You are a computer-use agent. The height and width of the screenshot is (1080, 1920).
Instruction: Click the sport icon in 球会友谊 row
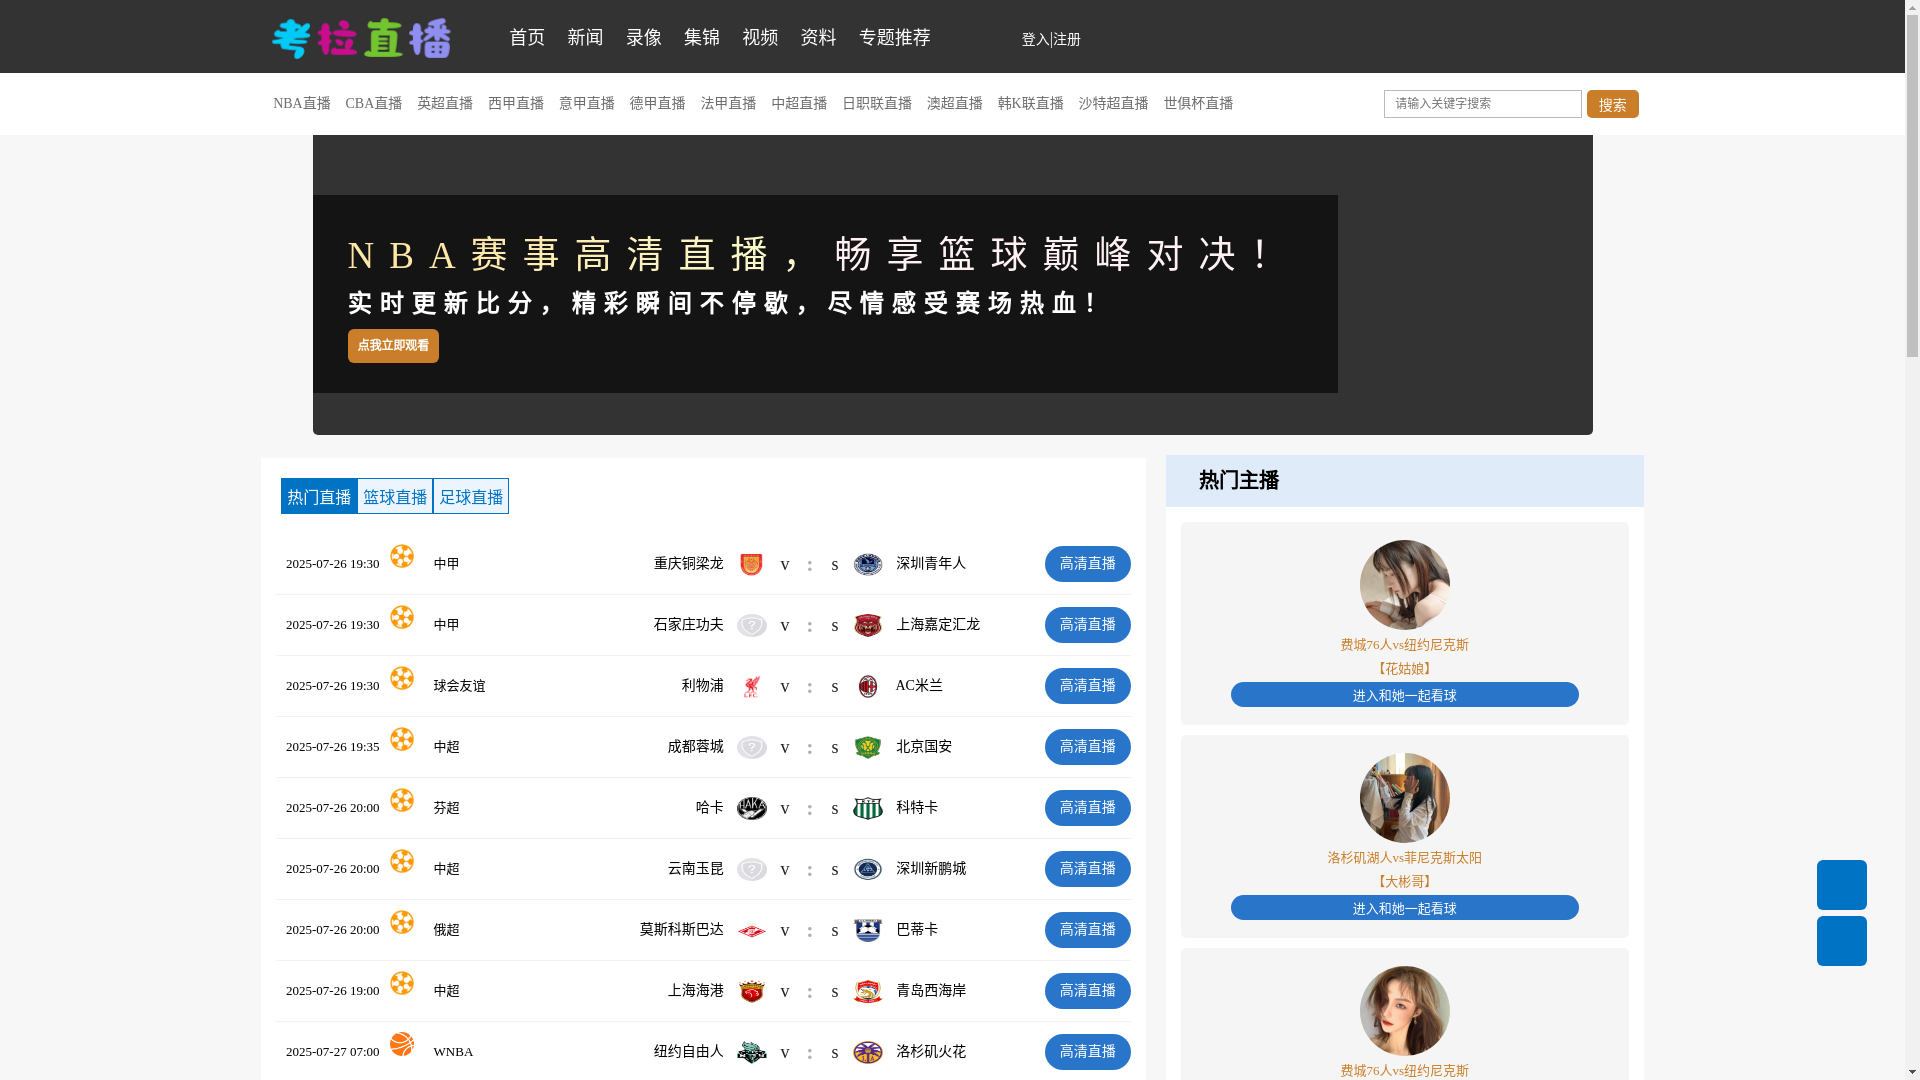tap(402, 678)
